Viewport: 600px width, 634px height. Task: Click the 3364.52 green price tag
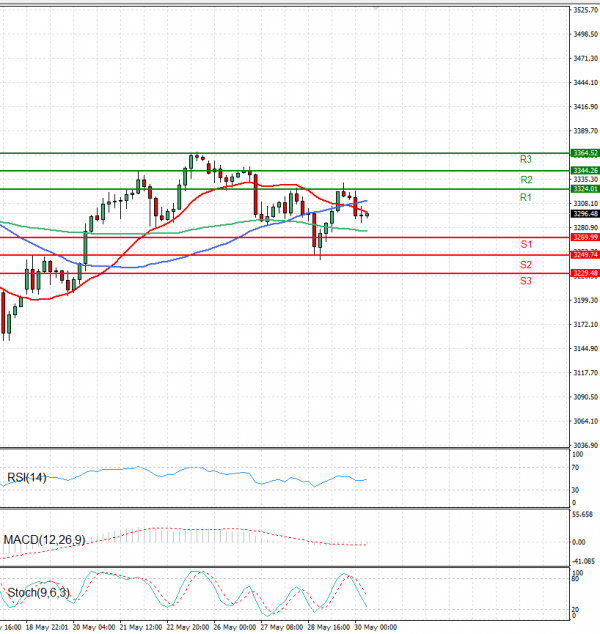click(585, 153)
